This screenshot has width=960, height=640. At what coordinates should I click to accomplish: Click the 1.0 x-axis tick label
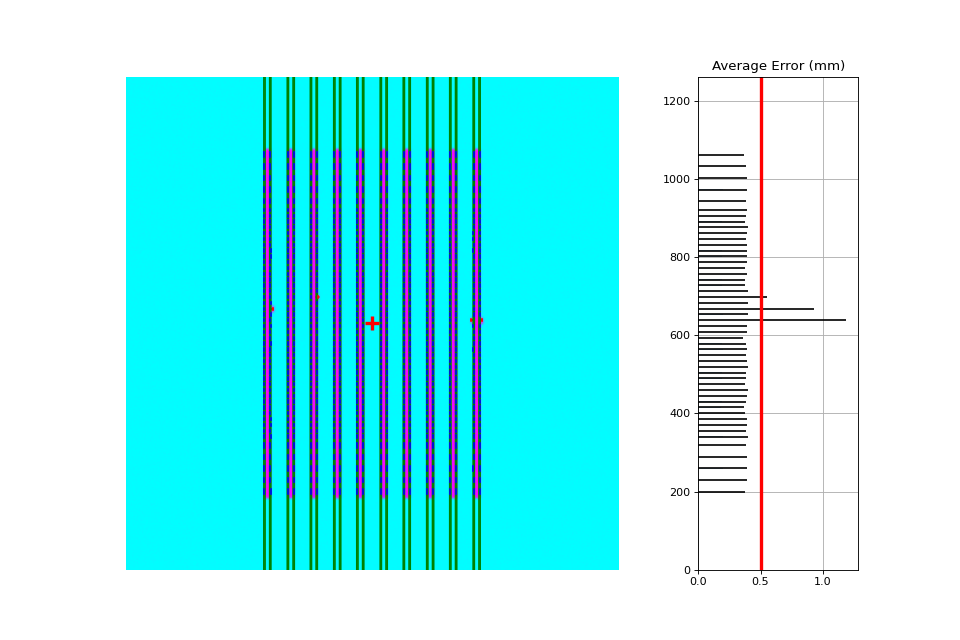click(822, 581)
